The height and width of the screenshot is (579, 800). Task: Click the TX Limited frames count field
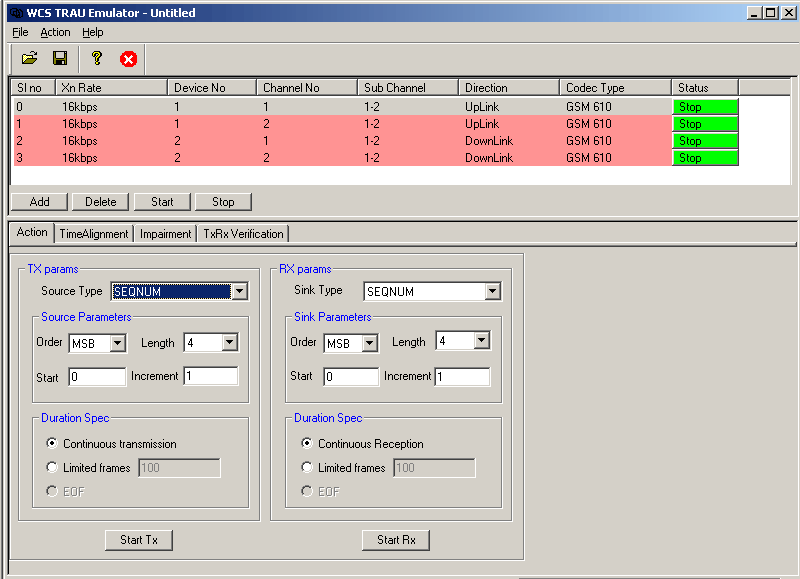pyautogui.click(x=179, y=468)
